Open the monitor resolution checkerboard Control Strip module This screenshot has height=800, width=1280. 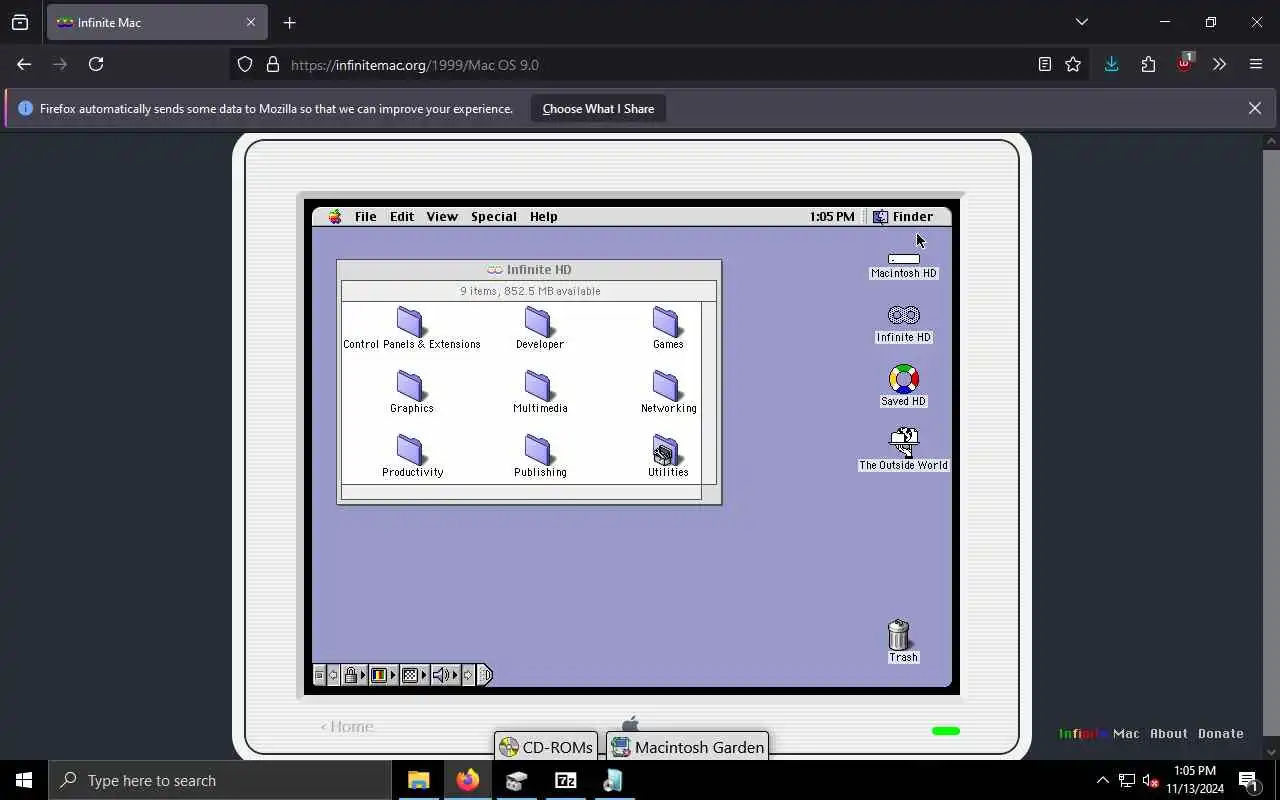pyautogui.click(x=414, y=675)
